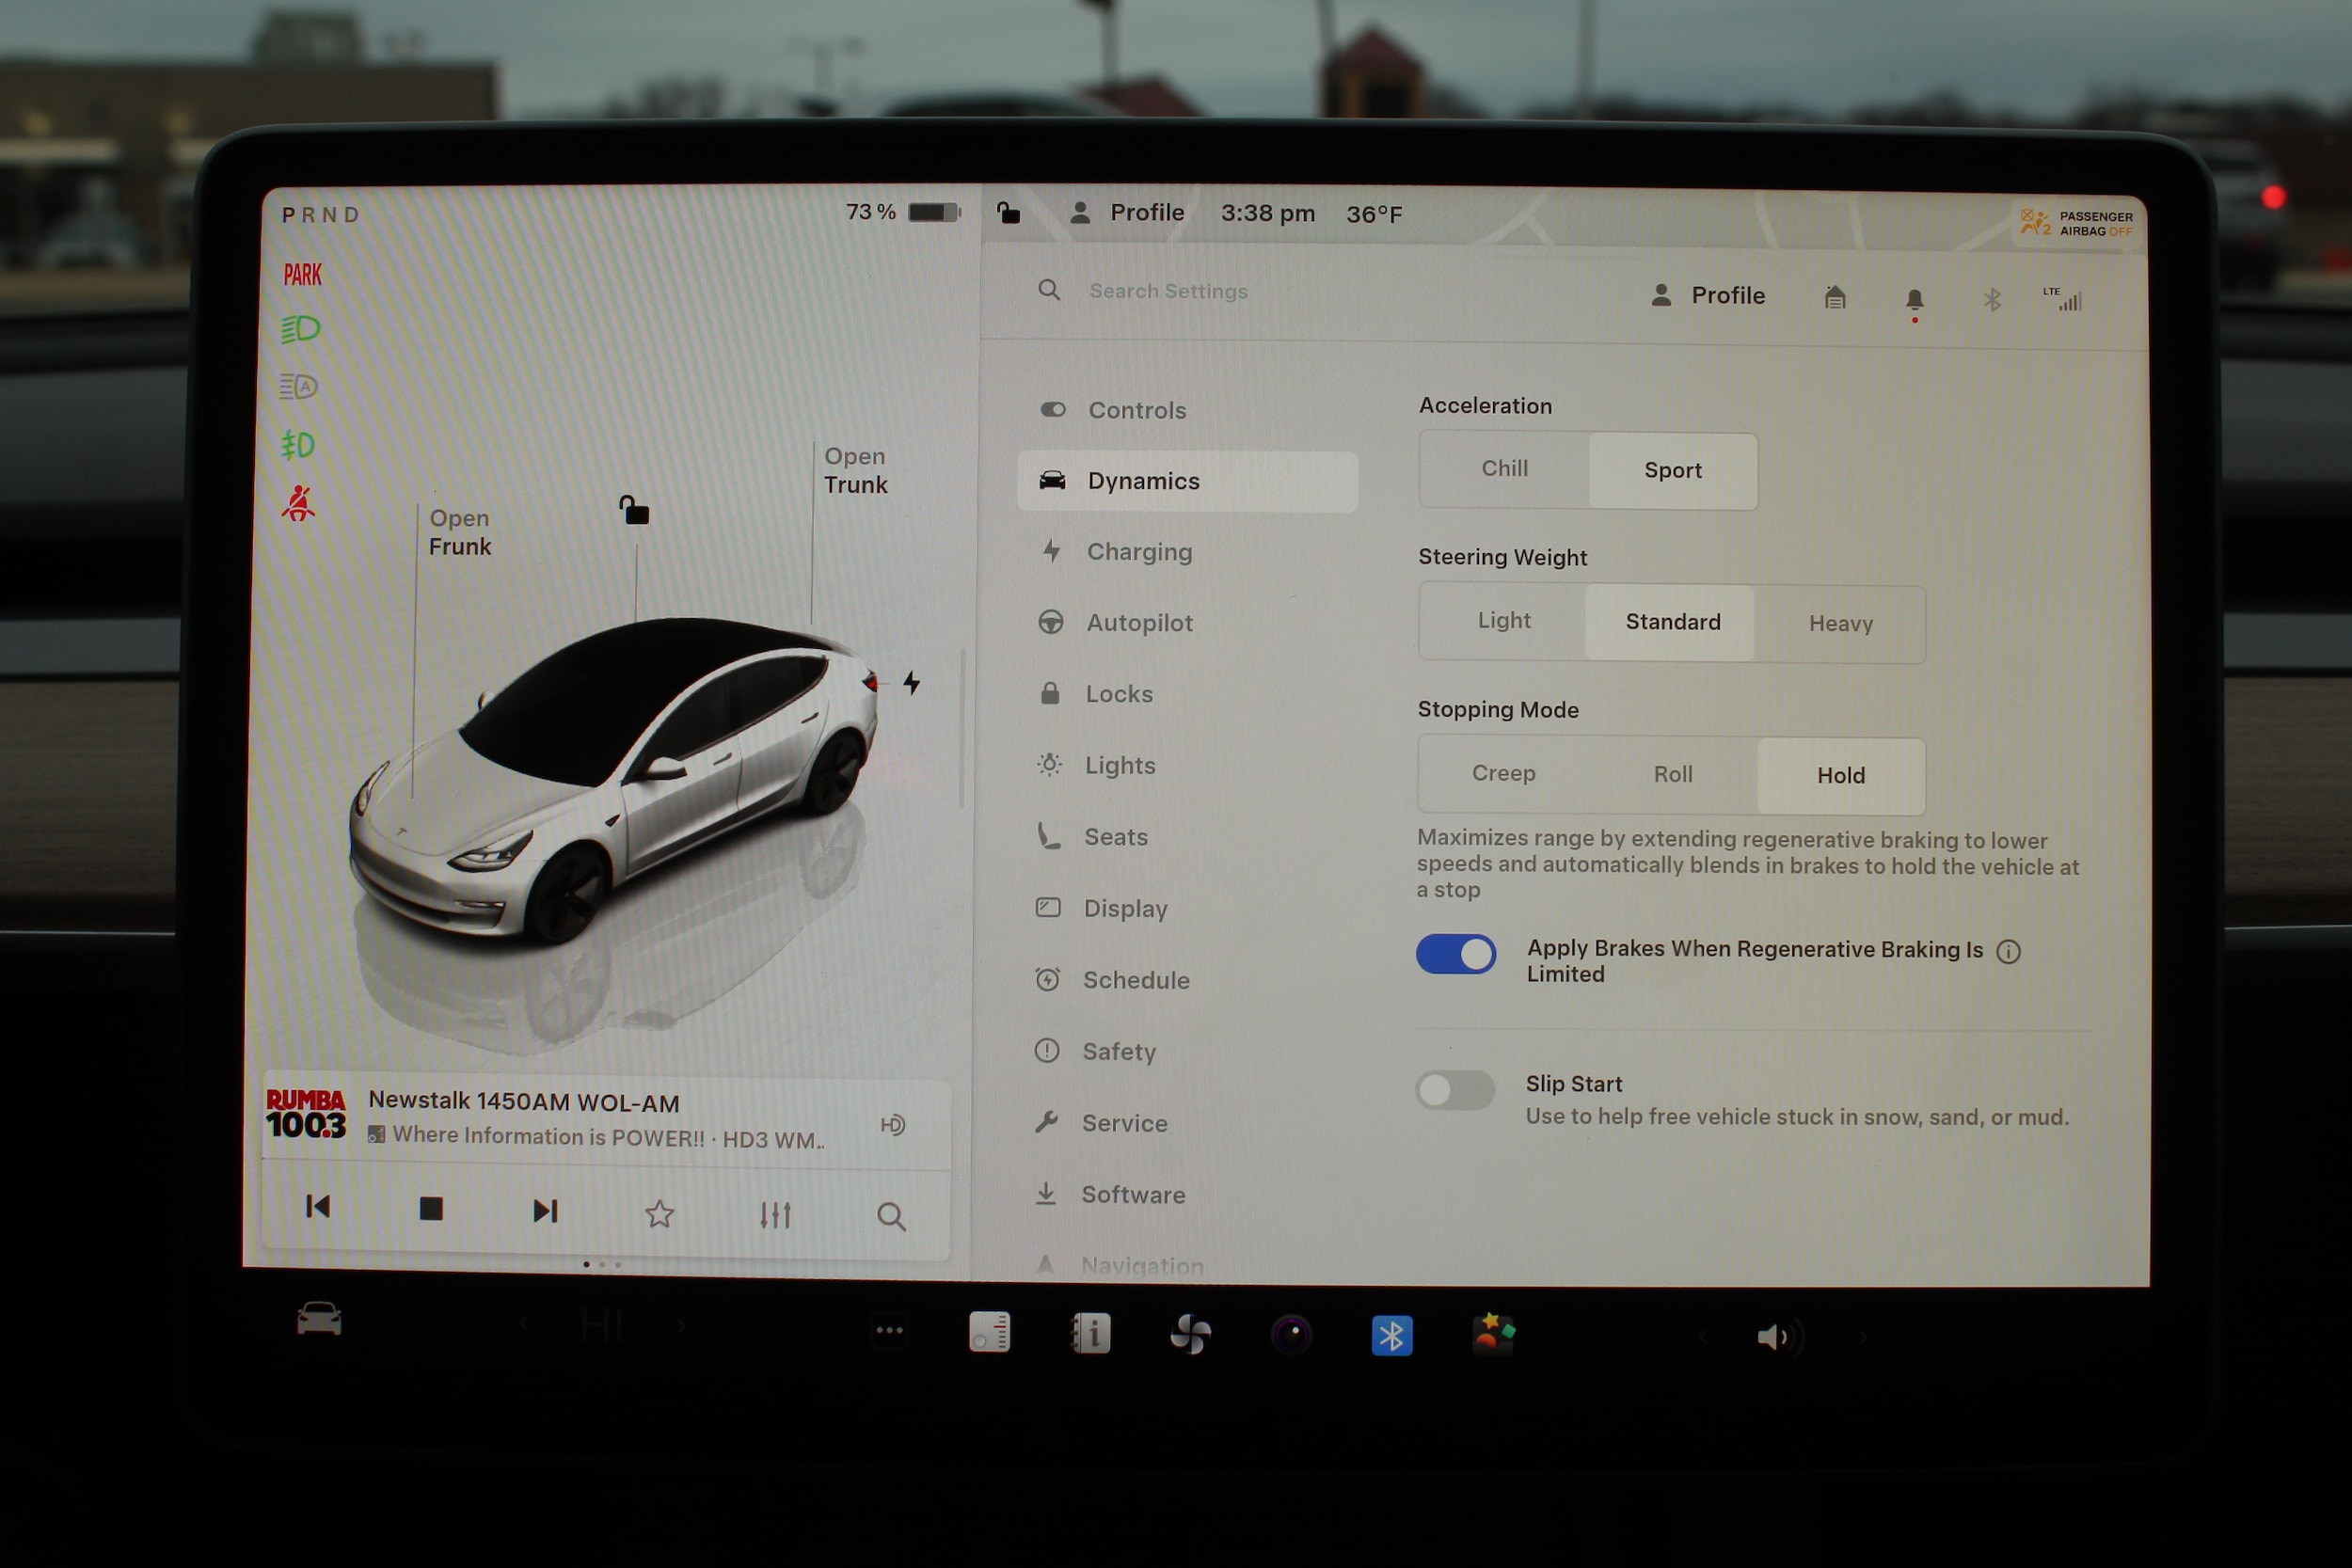Tap the unlock padlock above the car
This screenshot has width=2352, height=1568.
634,510
